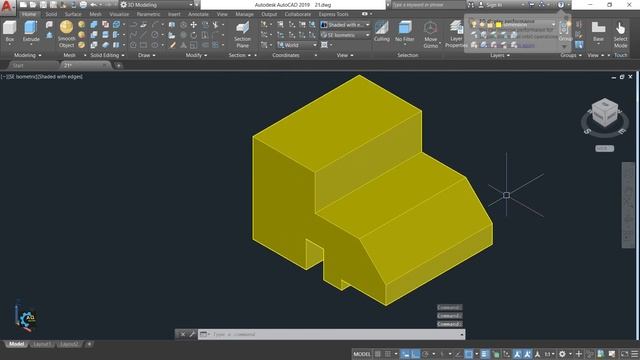Select the Box modeling tool
The image size is (640, 360).
[x=9, y=31]
